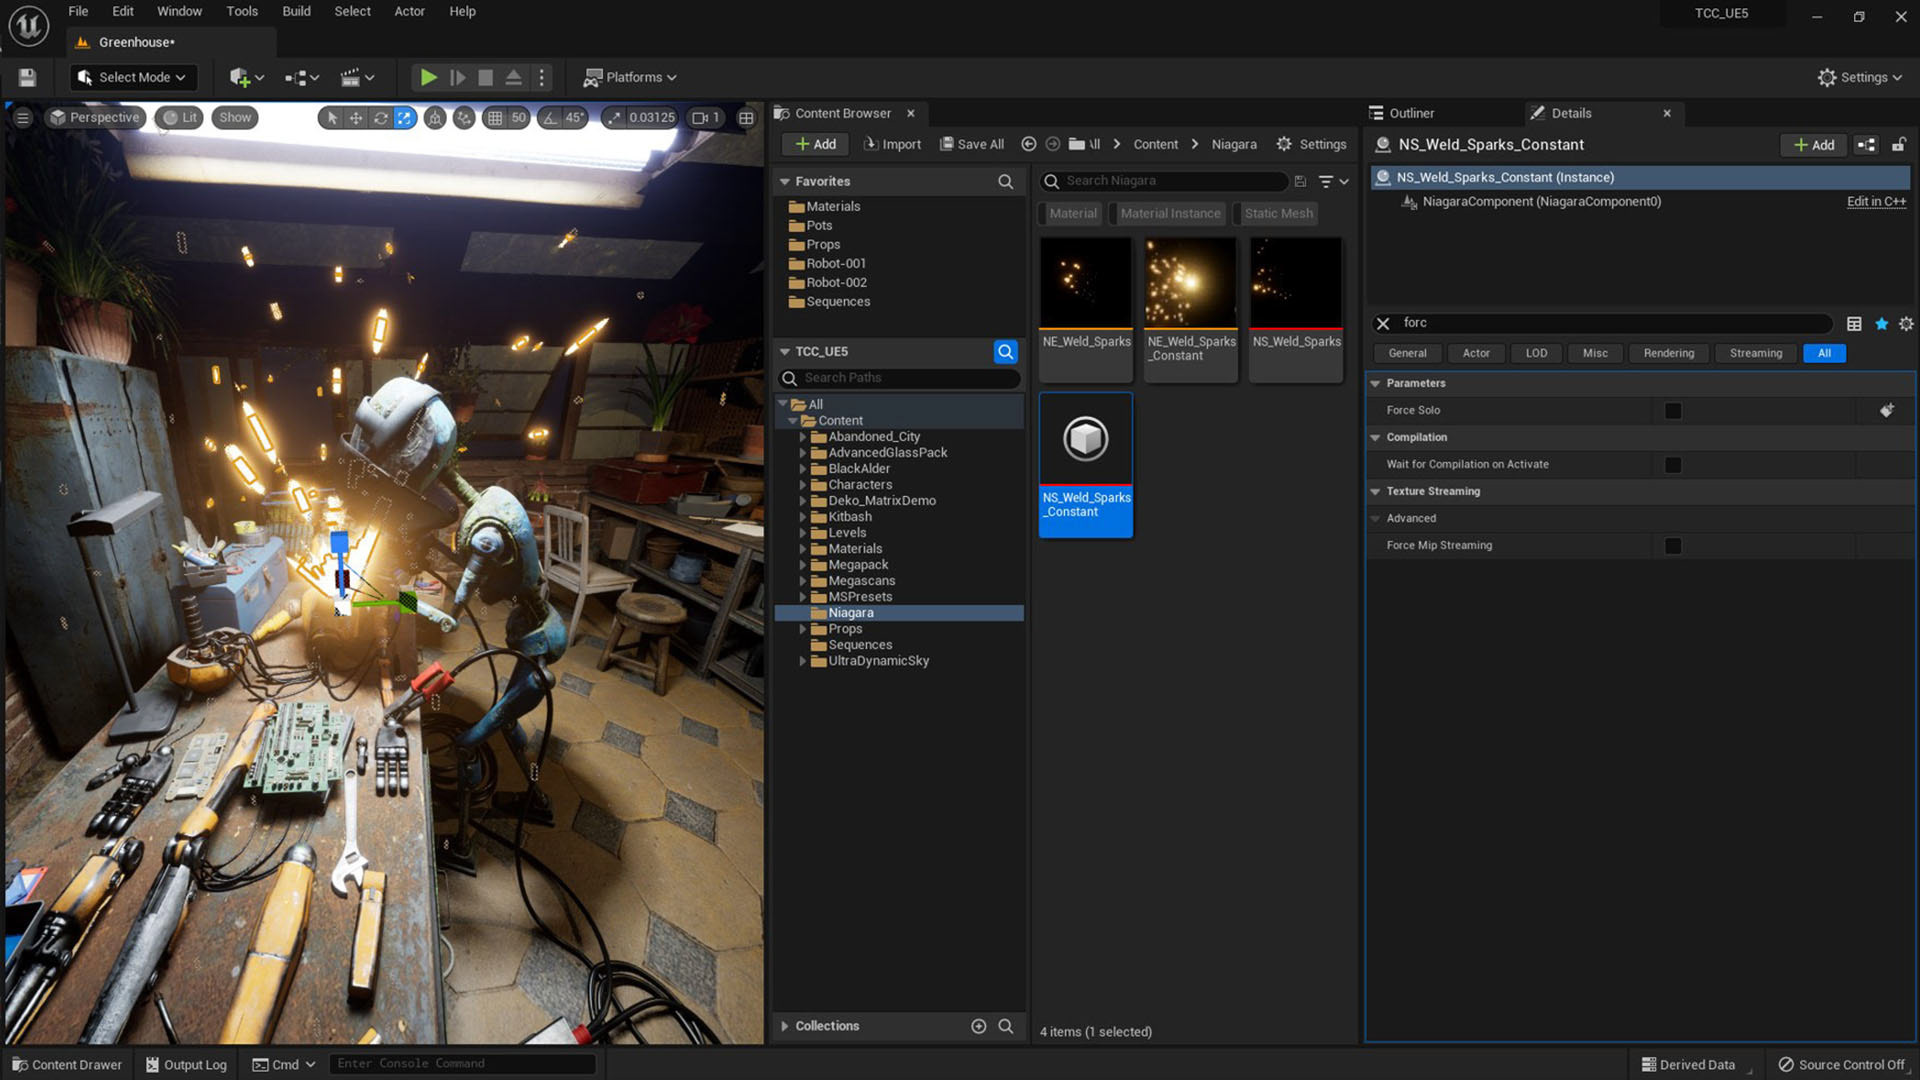Expand the Abandoned_City folder
The width and height of the screenshot is (1920, 1080).
[x=802, y=437]
